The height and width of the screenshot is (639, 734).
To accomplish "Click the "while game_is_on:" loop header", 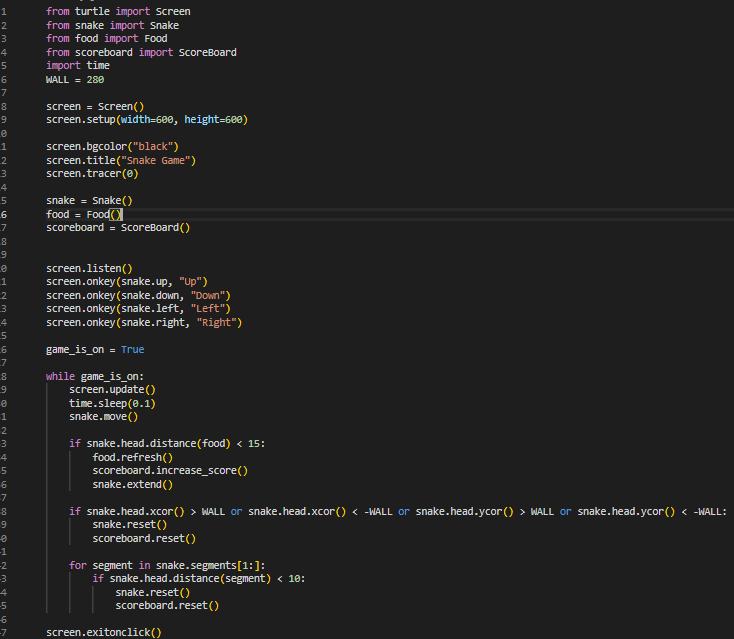I will pyautogui.click(x=95, y=376).
